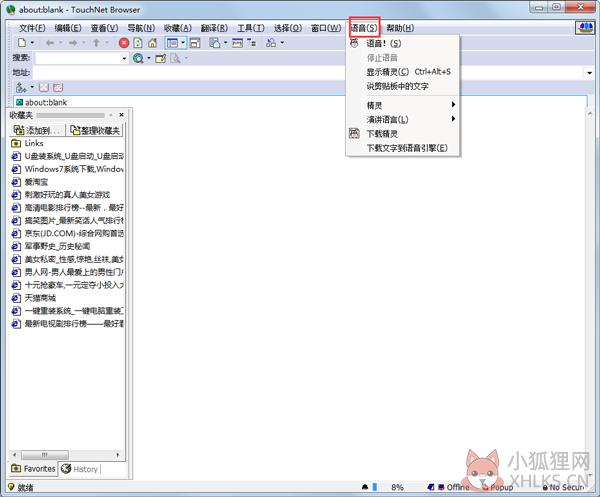This screenshot has width=600, height=497.
Task: Click the 地址 address input field
Action: coord(308,73)
